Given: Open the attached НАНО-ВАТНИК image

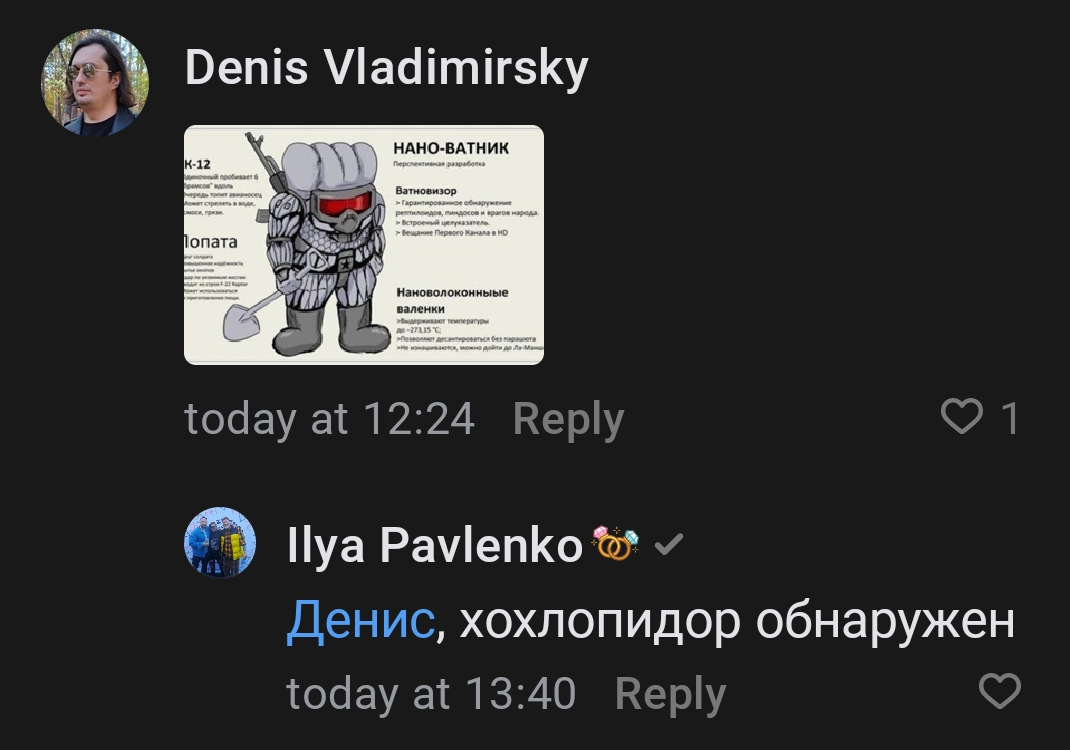Looking at the screenshot, I should pos(364,244).
